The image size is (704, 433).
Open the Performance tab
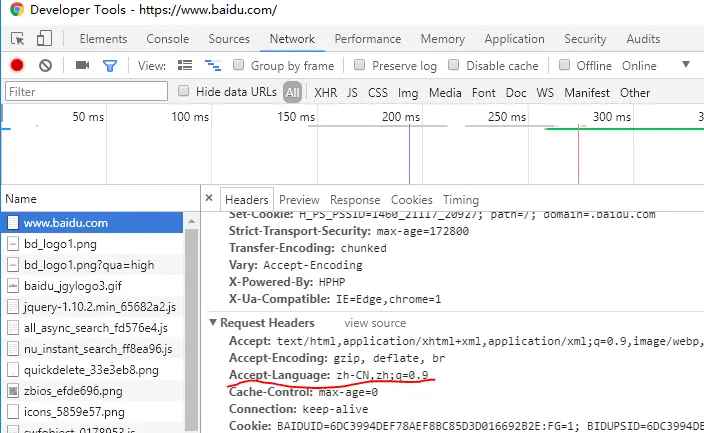(368, 39)
